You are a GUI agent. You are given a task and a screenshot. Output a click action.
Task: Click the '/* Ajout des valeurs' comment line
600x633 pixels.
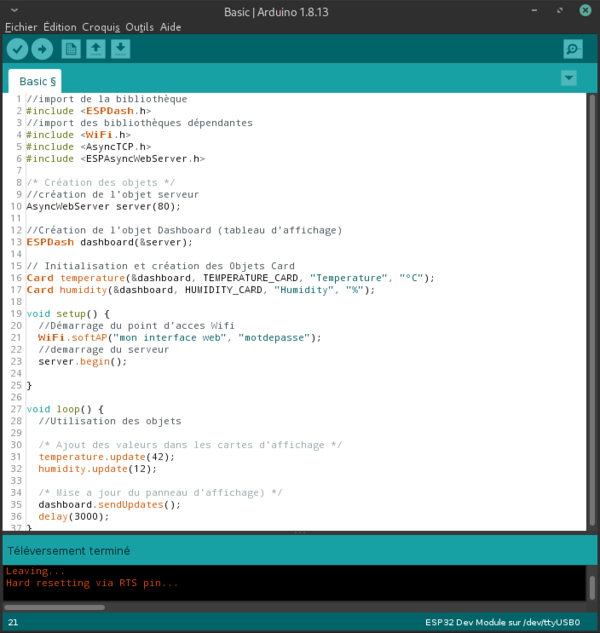pyautogui.click(x=190, y=445)
